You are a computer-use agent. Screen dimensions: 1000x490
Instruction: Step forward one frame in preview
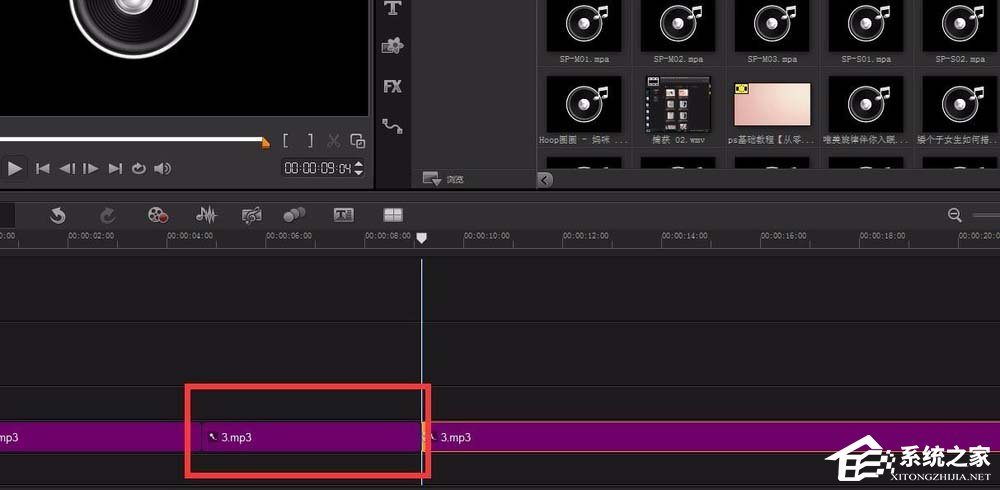[x=91, y=168]
